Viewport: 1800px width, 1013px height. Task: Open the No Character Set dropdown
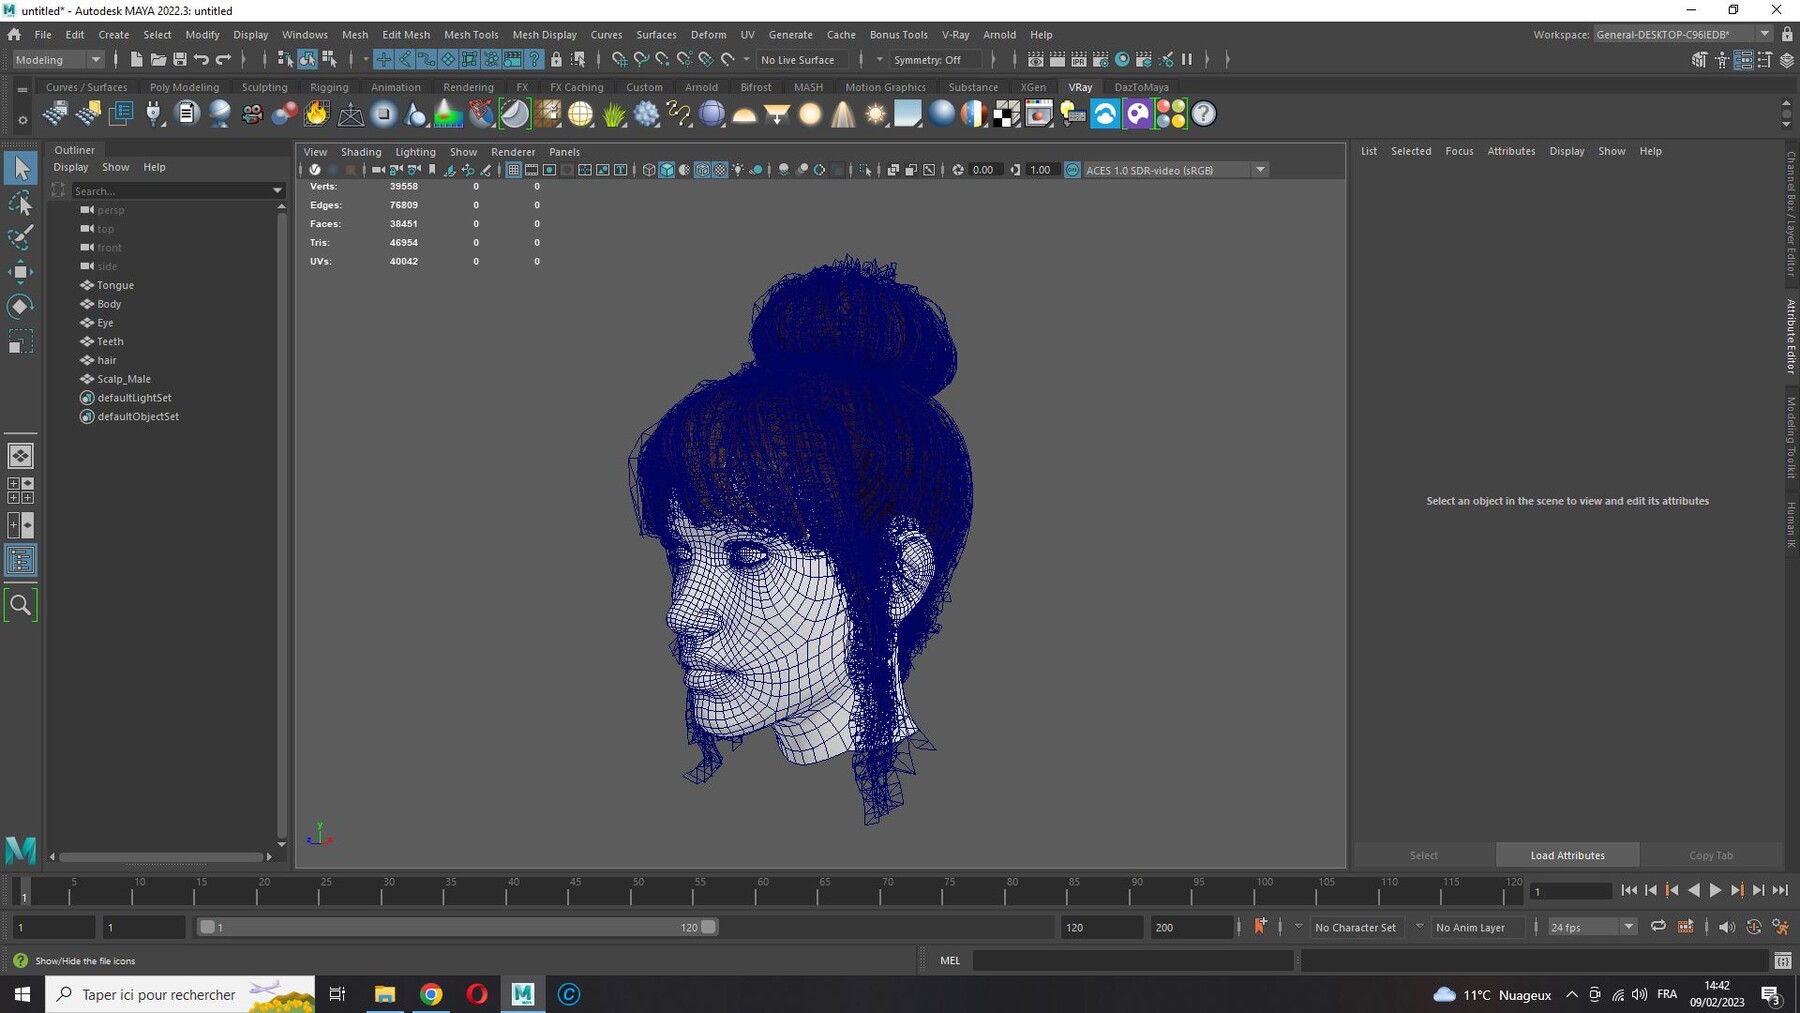1356,927
